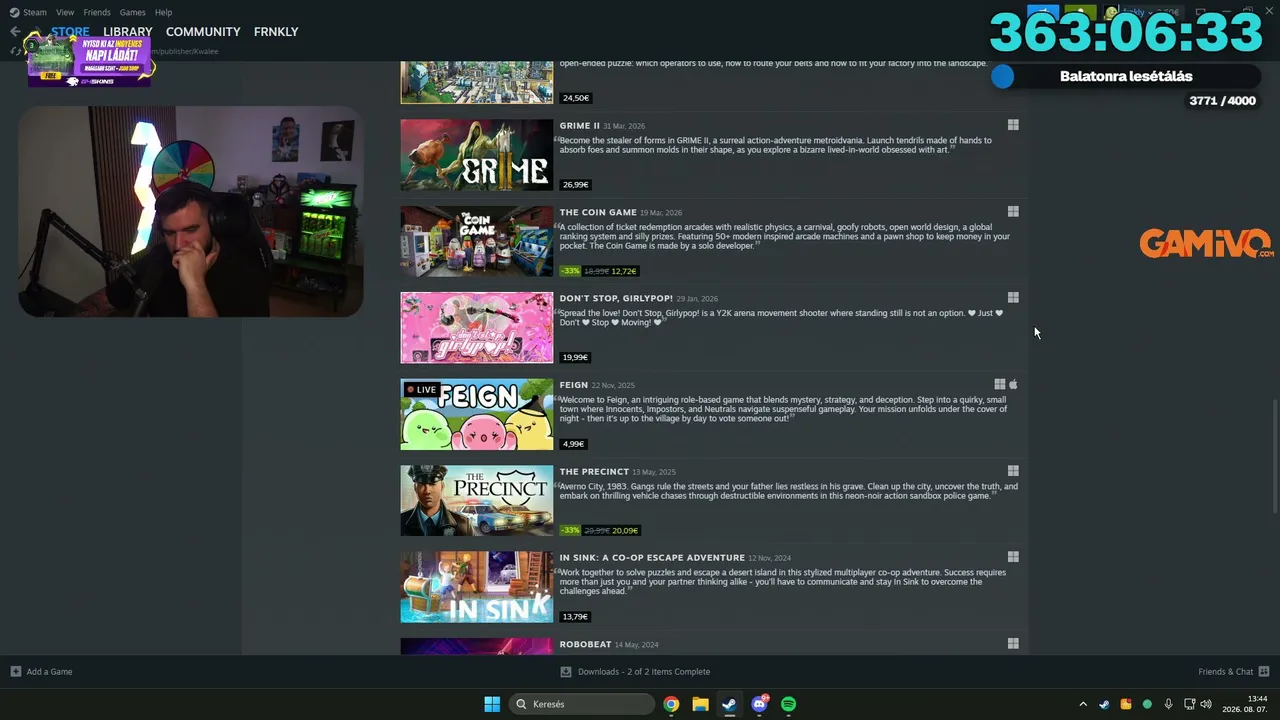
Task: Open the Steam logo menu
Action: (14, 12)
